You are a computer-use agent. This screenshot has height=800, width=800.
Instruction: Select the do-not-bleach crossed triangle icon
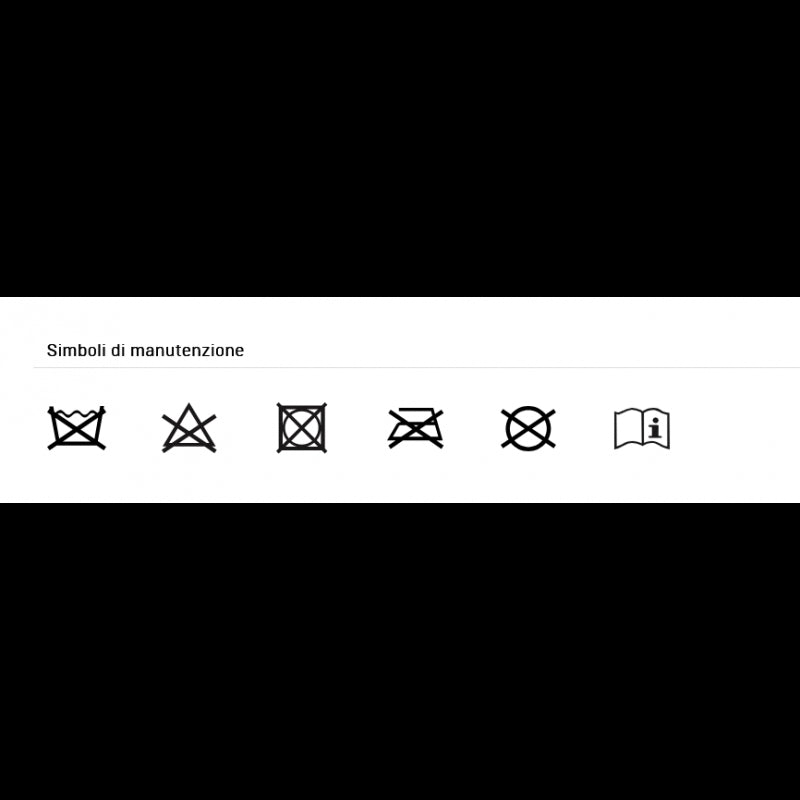189,428
